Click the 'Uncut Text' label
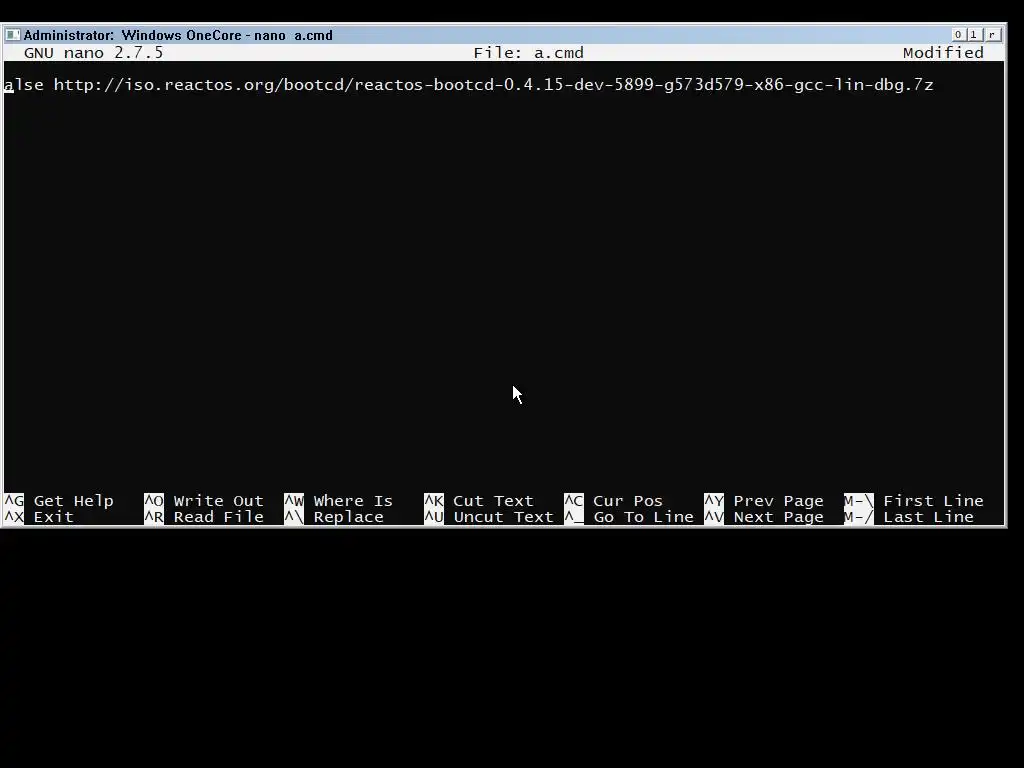The height and width of the screenshot is (768, 1024). click(x=504, y=517)
